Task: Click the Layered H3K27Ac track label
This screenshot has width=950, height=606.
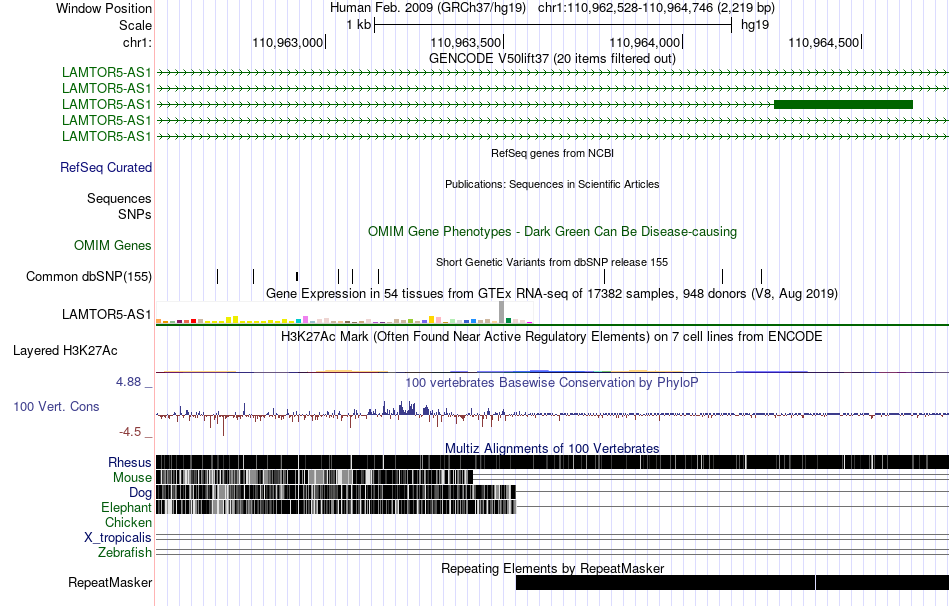Action: [x=65, y=350]
